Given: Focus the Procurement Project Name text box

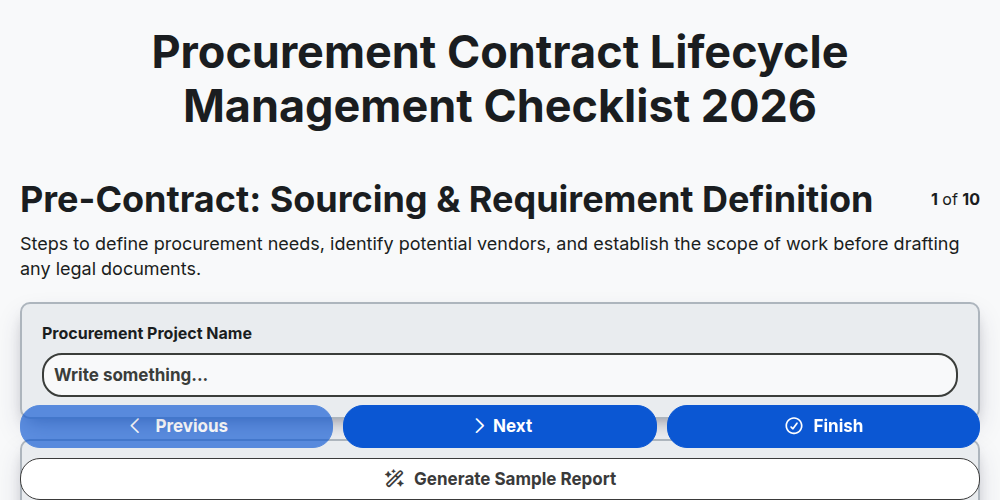Looking at the screenshot, I should [x=499, y=375].
